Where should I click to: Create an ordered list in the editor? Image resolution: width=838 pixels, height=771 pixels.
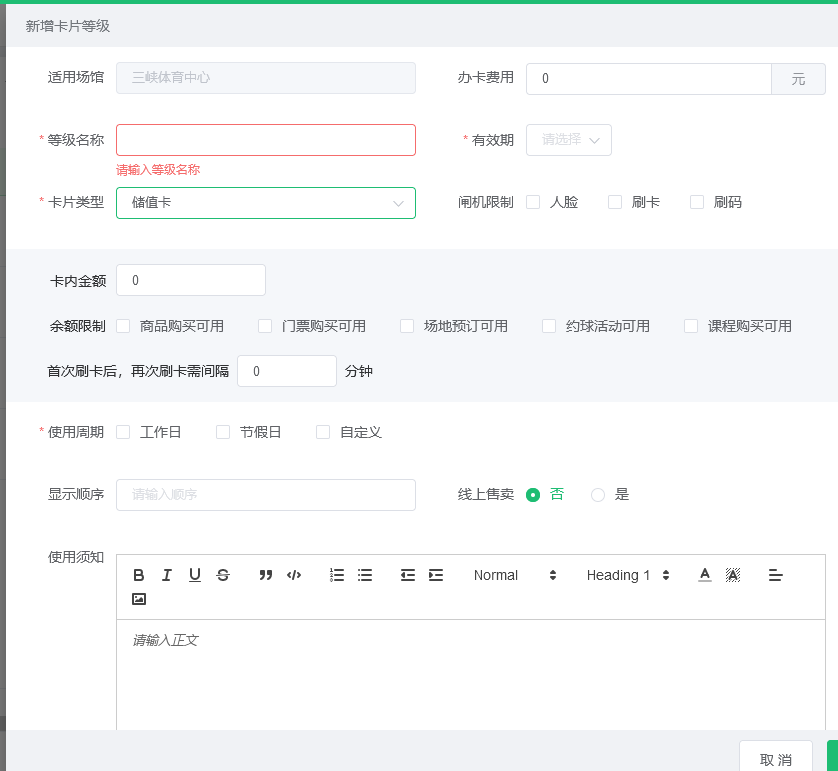pyautogui.click(x=336, y=574)
